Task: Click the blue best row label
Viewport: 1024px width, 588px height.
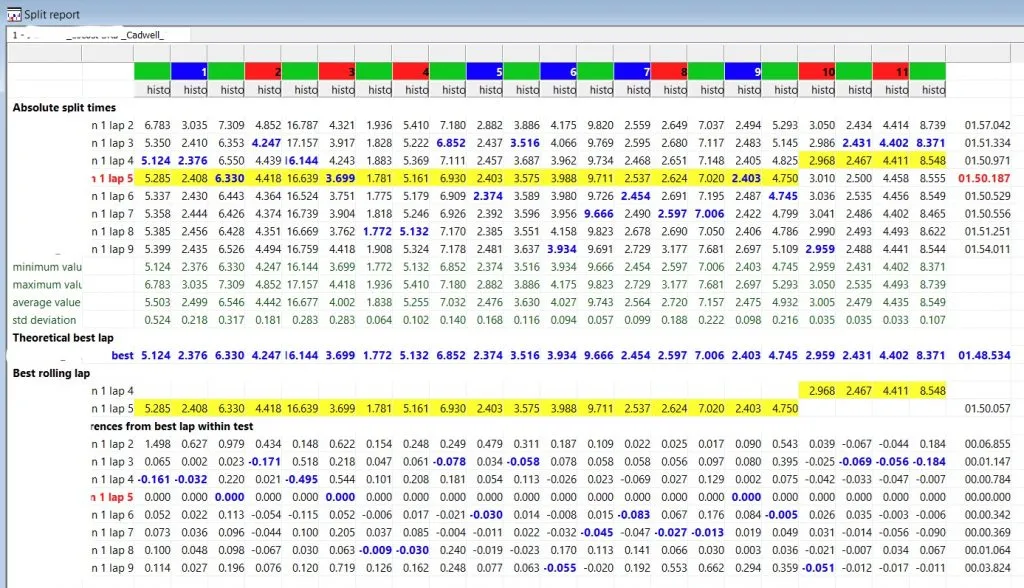Action: 122,355
